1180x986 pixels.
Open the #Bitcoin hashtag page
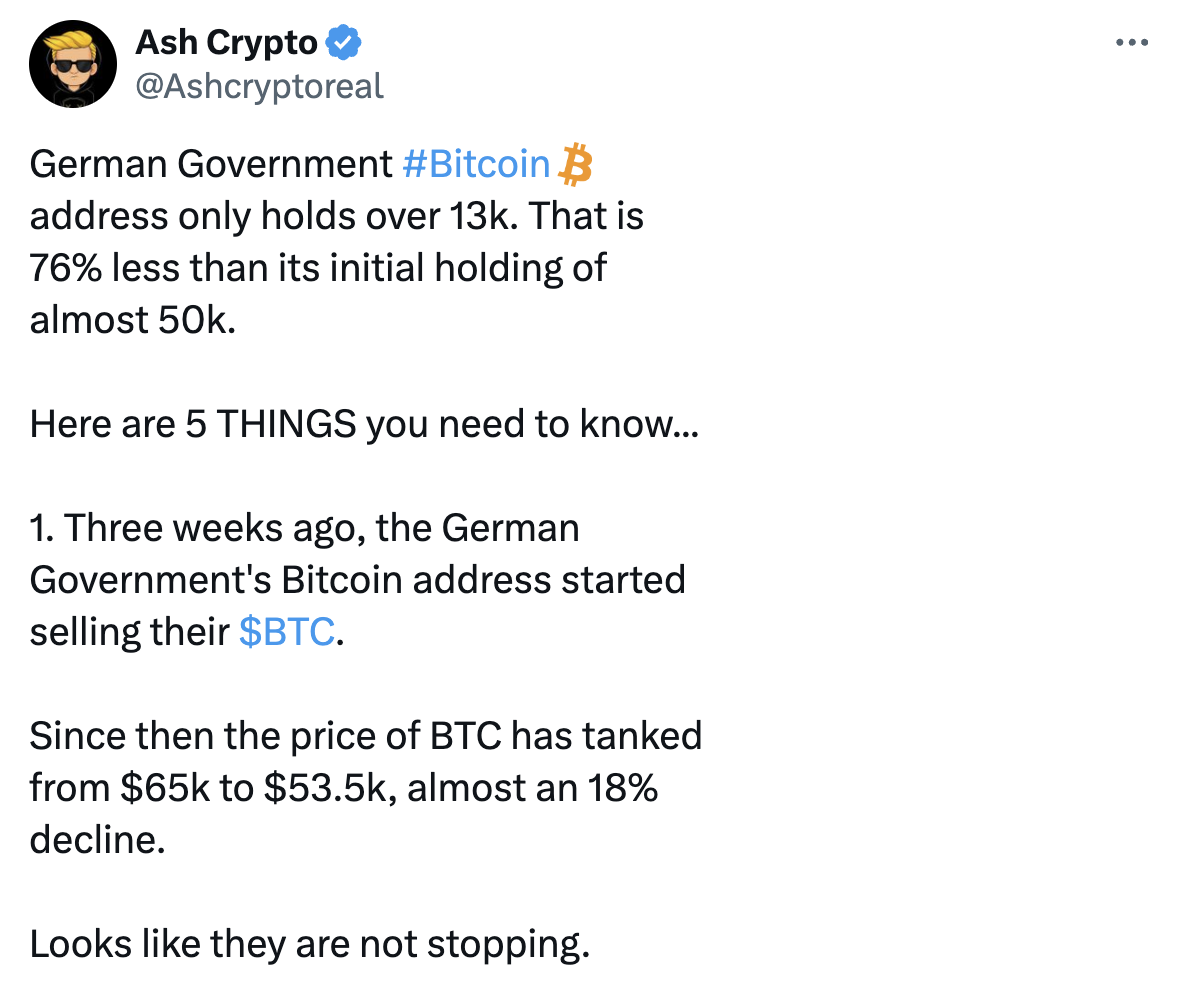(477, 164)
